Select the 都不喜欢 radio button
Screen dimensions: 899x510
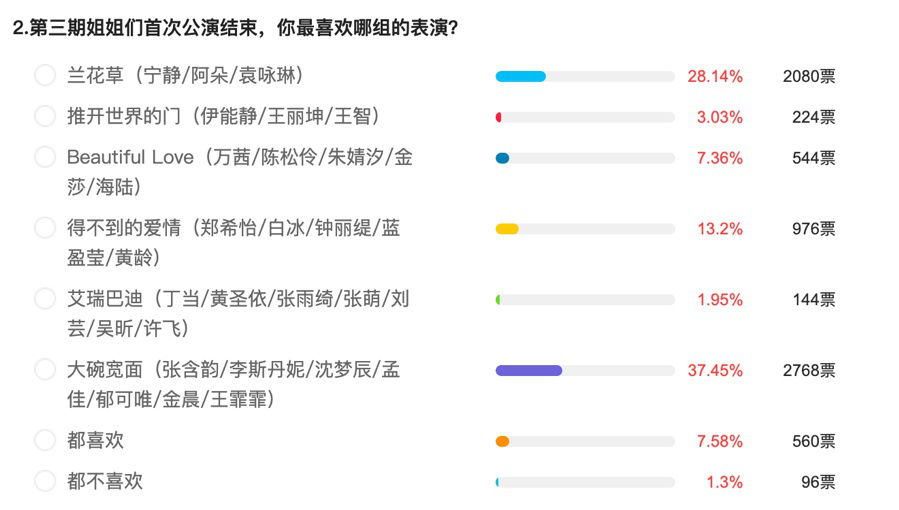pos(45,481)
